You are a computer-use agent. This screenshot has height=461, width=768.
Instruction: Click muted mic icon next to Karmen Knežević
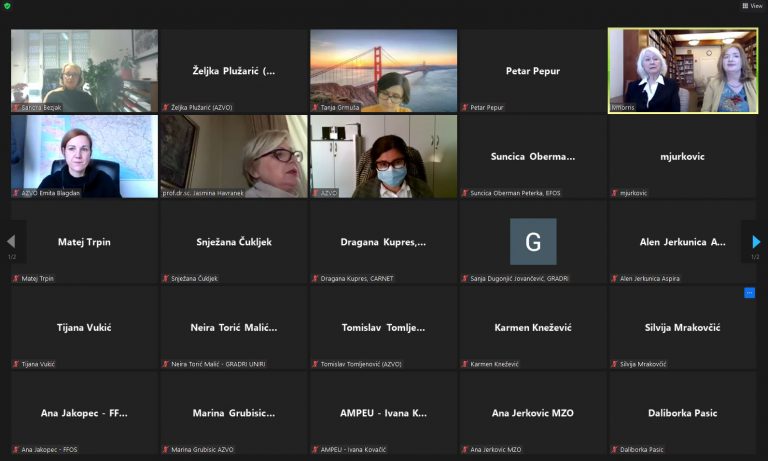pyautogui.click(x=464, y=364)
